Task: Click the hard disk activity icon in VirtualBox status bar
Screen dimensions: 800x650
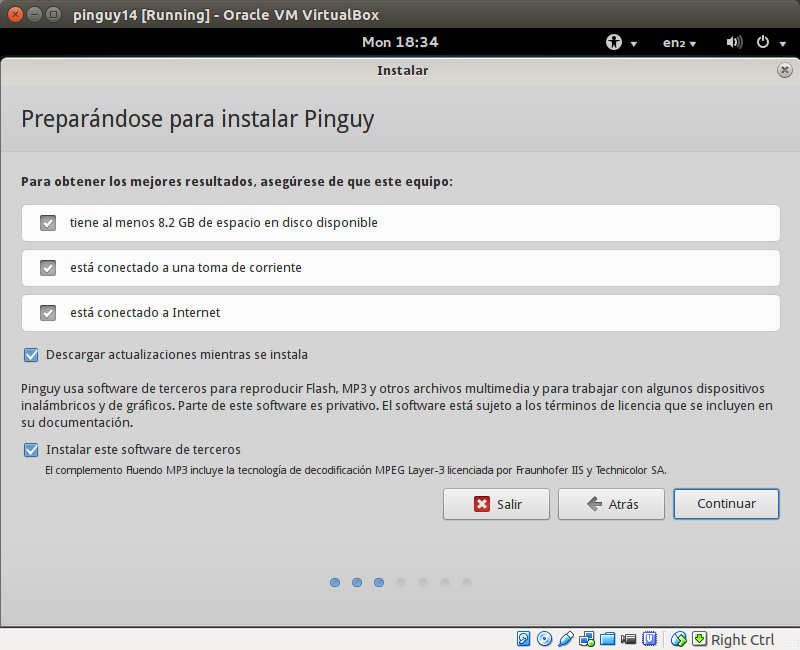Action: pyautogui.click(x=523, y=639)
